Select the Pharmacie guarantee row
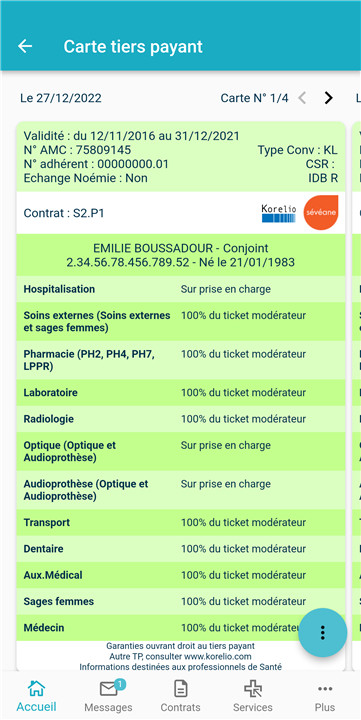 click(x=180, y=360)
